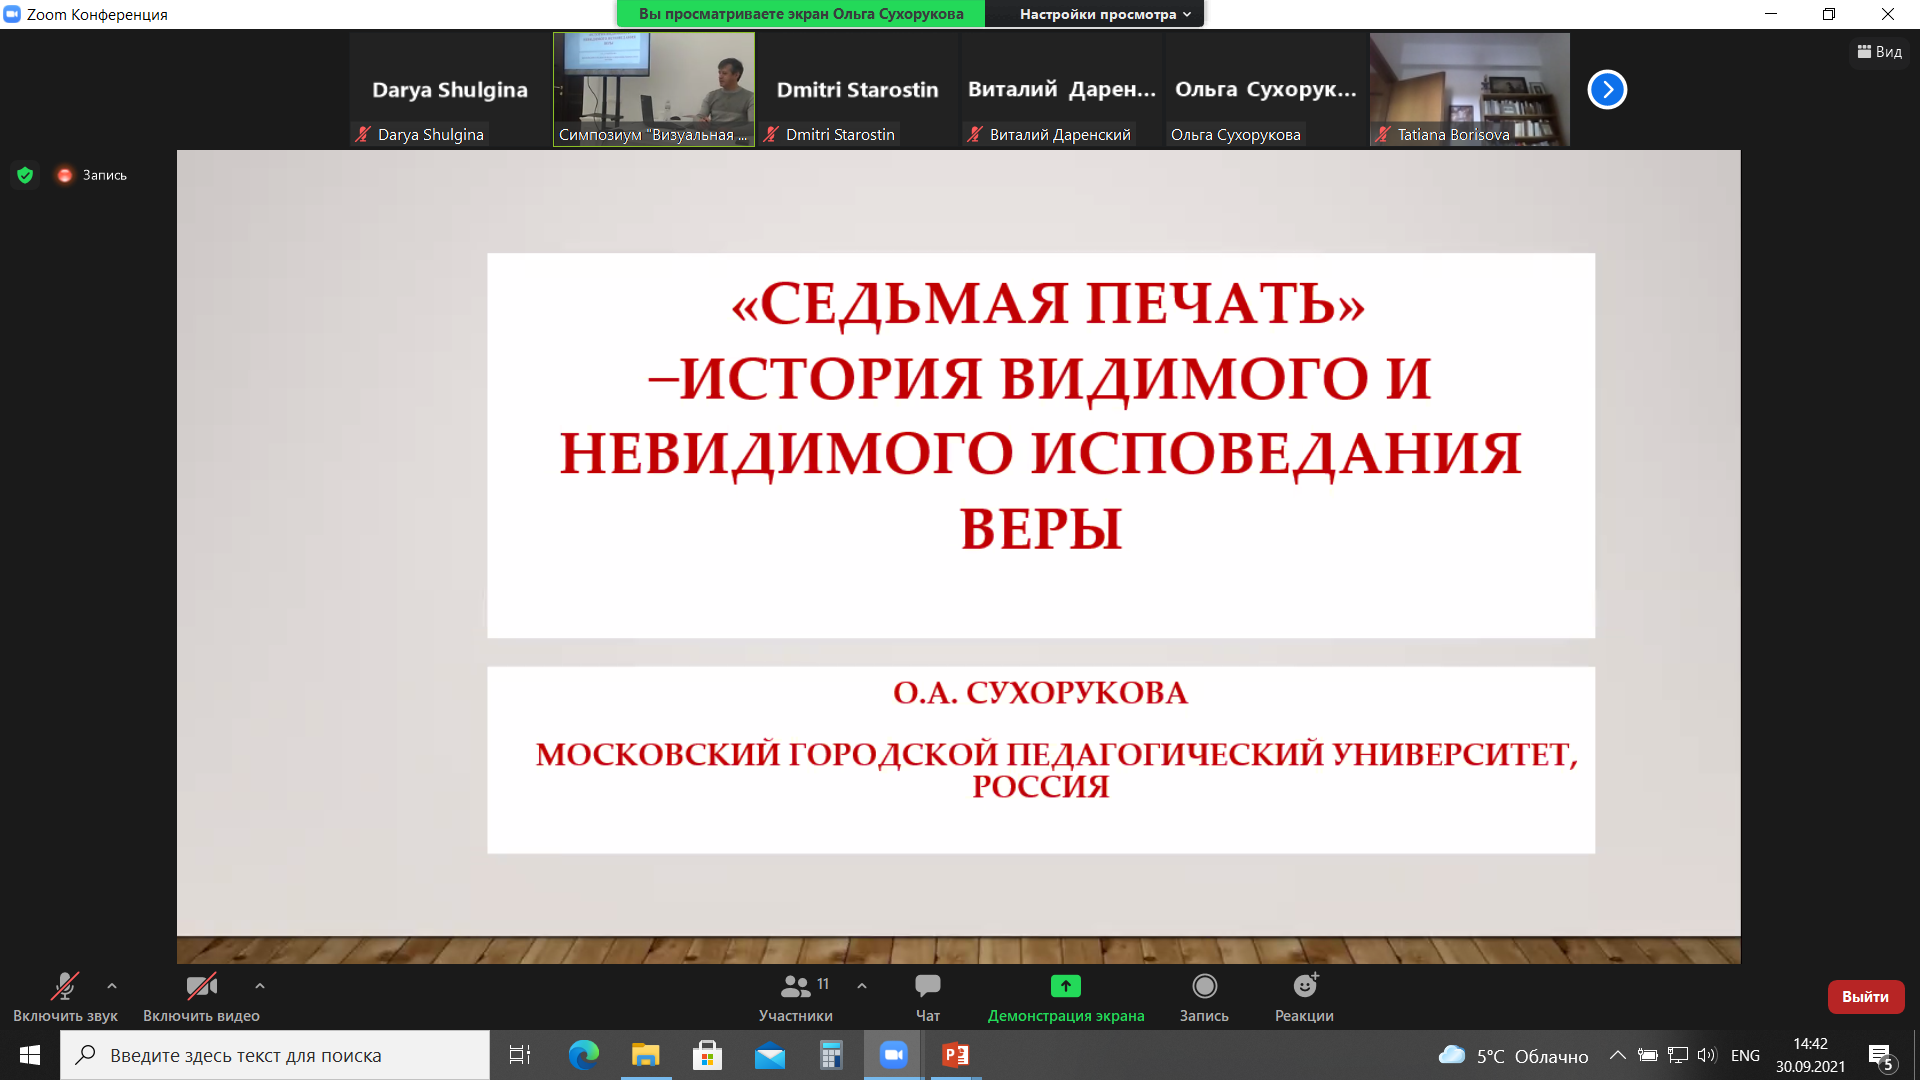
Task: Click the red Запись recording indicator
Action: (x=92, y=175)
